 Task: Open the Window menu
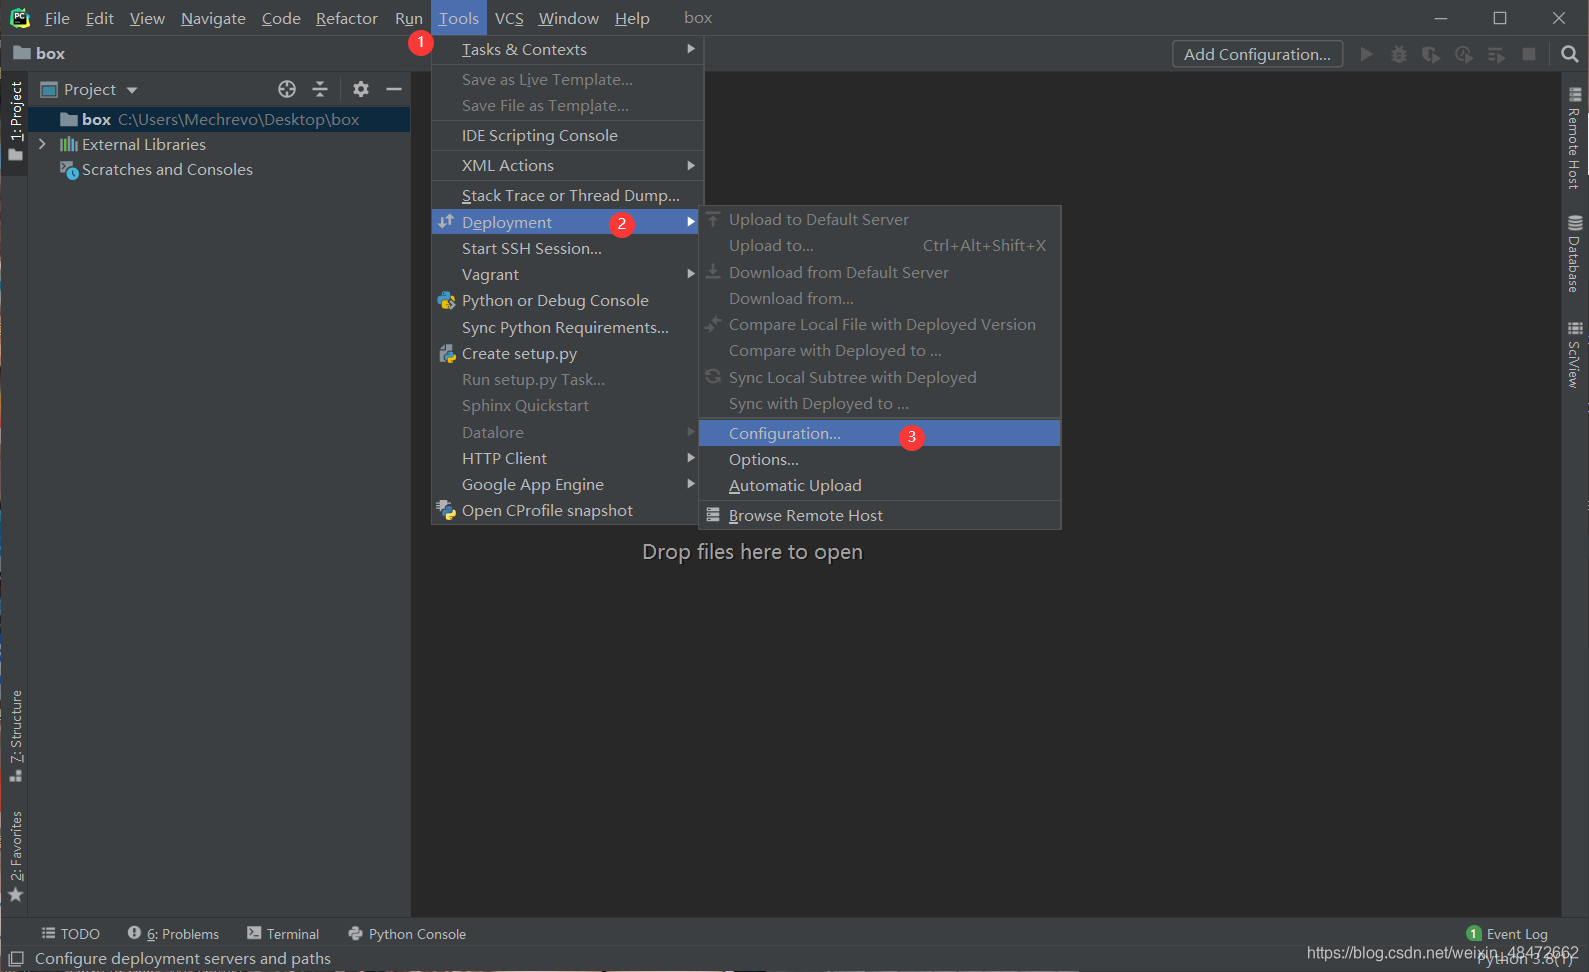point(568,18)
